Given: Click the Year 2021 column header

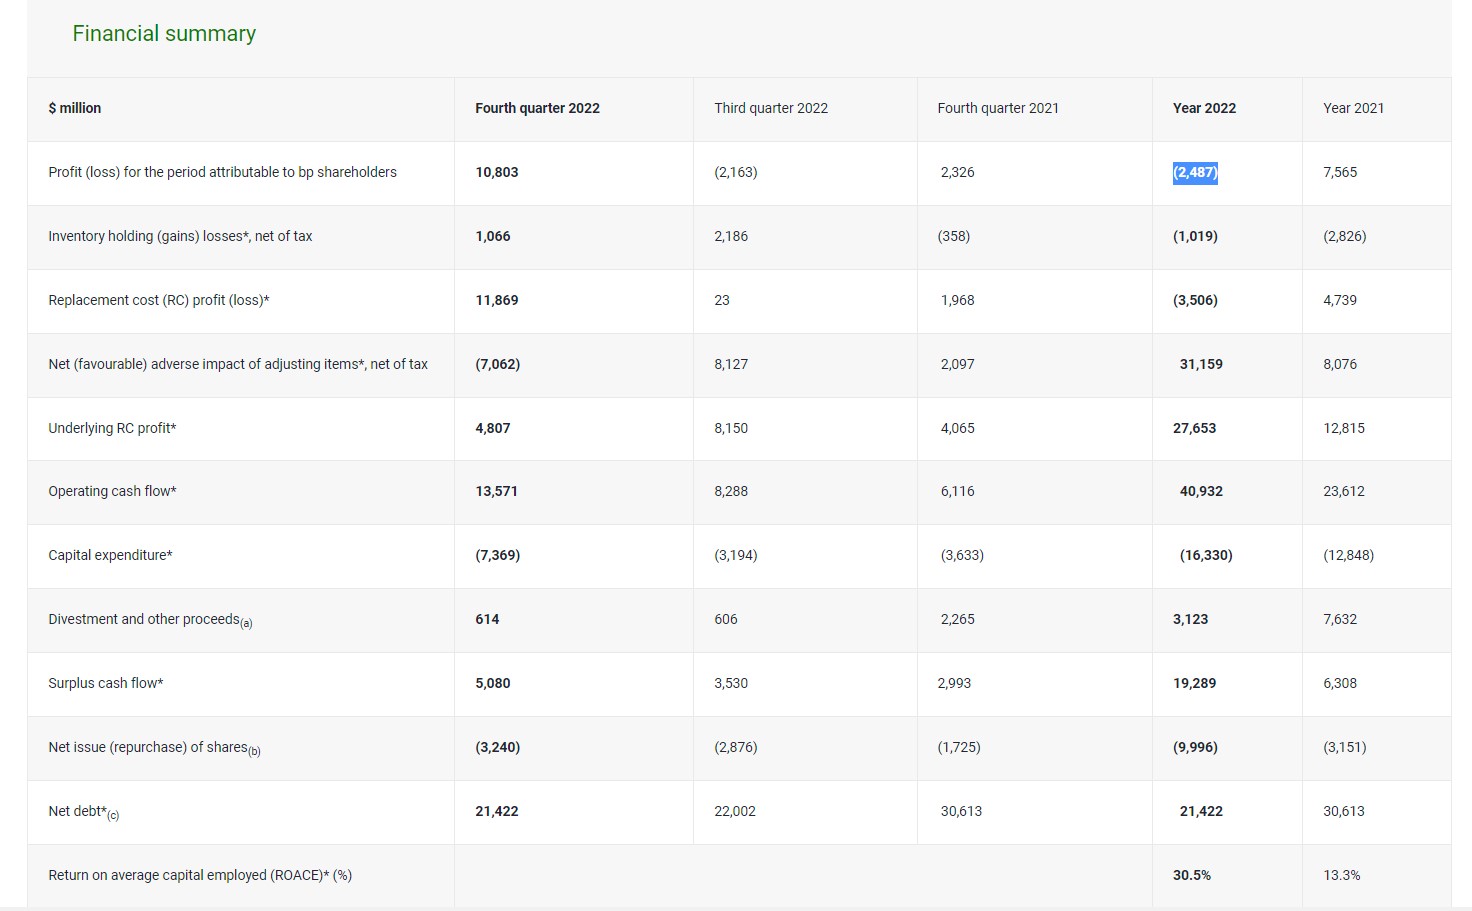Looking at the screenshot, I should coord(1353,108).
